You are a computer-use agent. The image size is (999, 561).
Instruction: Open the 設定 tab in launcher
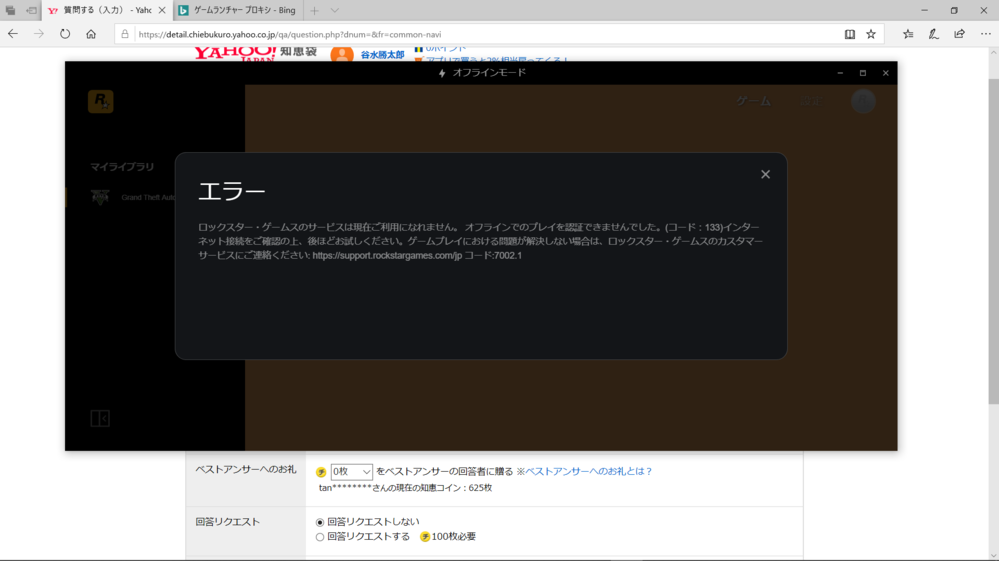(x=812, y=101)
